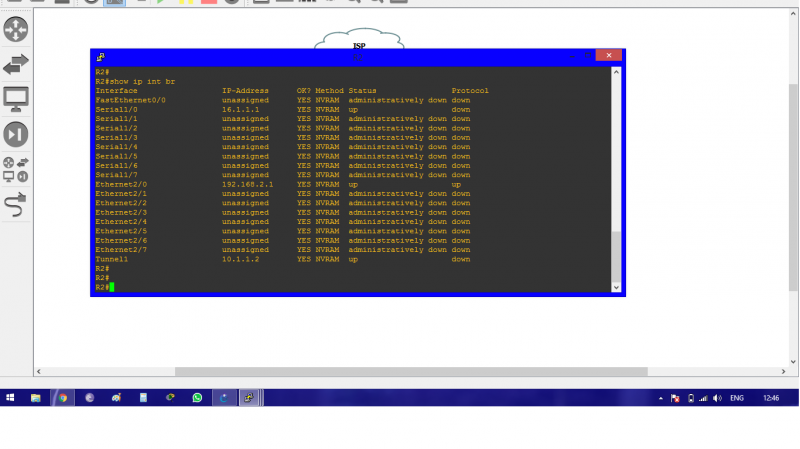800x449 pixels.
Task: Click the PuTTY vertical scrollbar thumb
Action: pos(616,256)
